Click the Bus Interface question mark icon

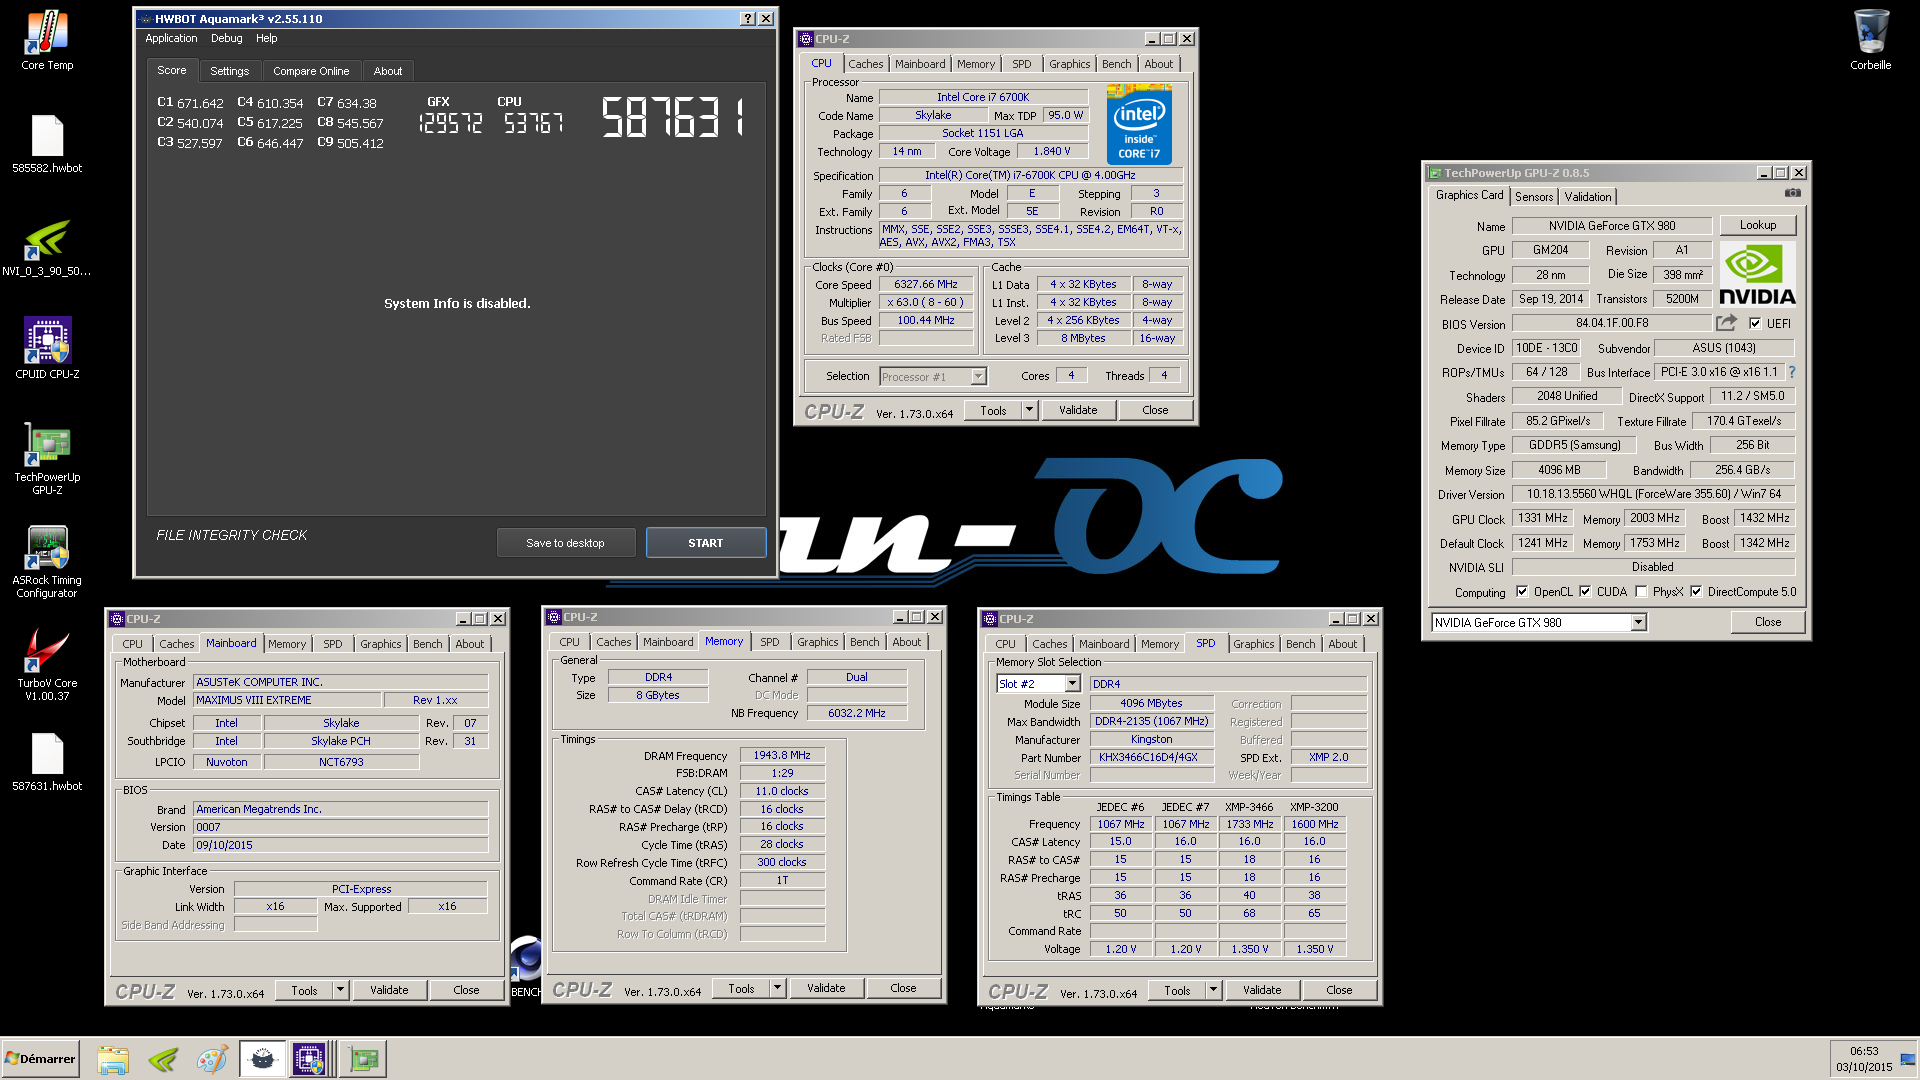1792,372
